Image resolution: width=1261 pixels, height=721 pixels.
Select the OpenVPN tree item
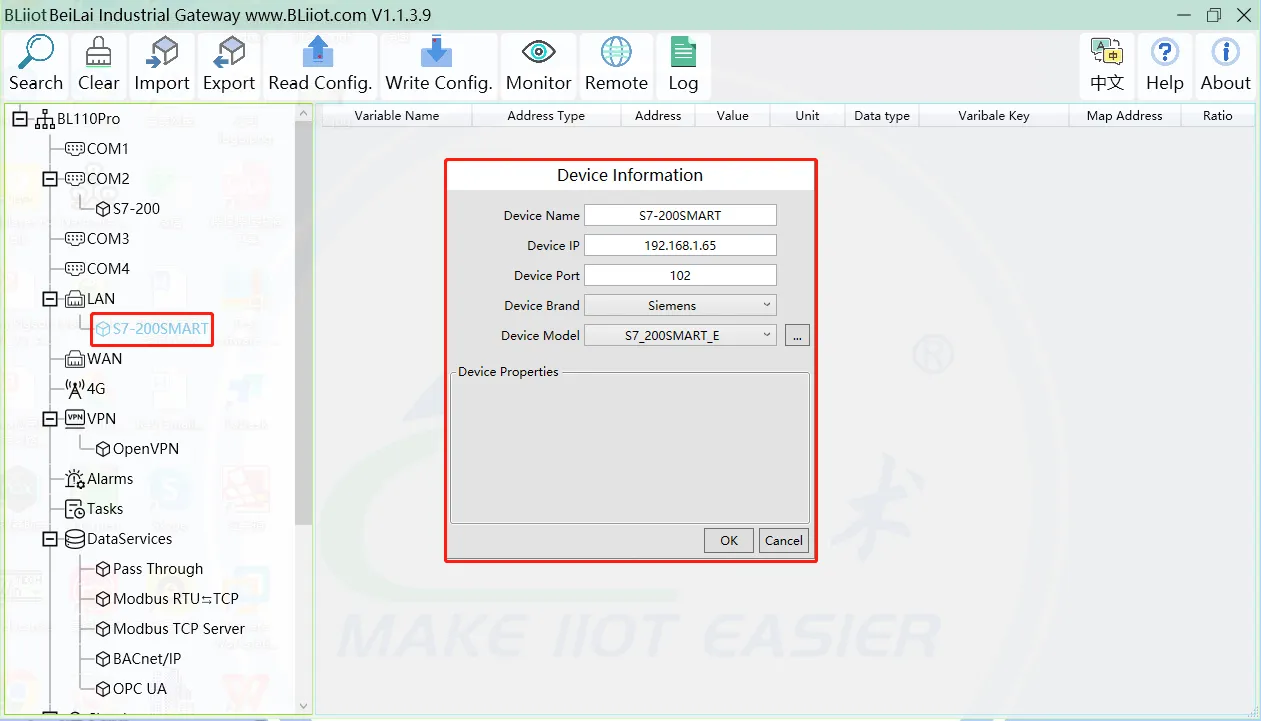[137, 449]
